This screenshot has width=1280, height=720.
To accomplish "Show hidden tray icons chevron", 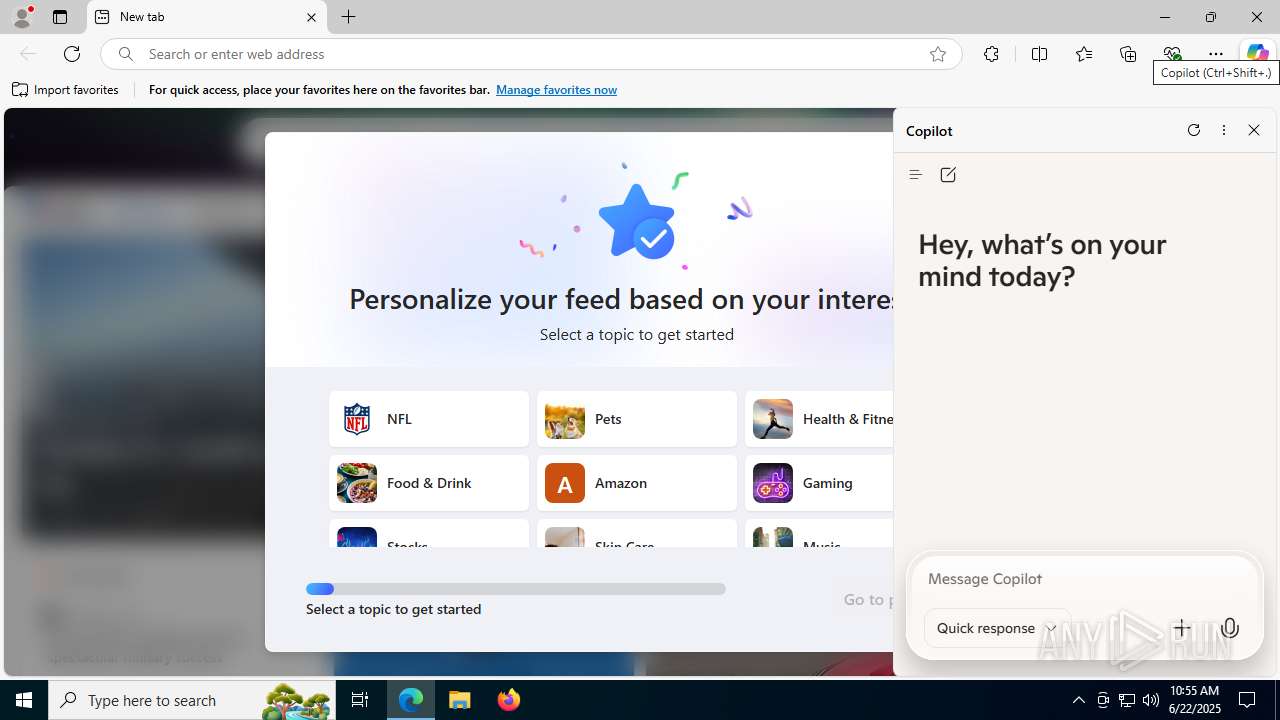I will [x=1078, y=700].
